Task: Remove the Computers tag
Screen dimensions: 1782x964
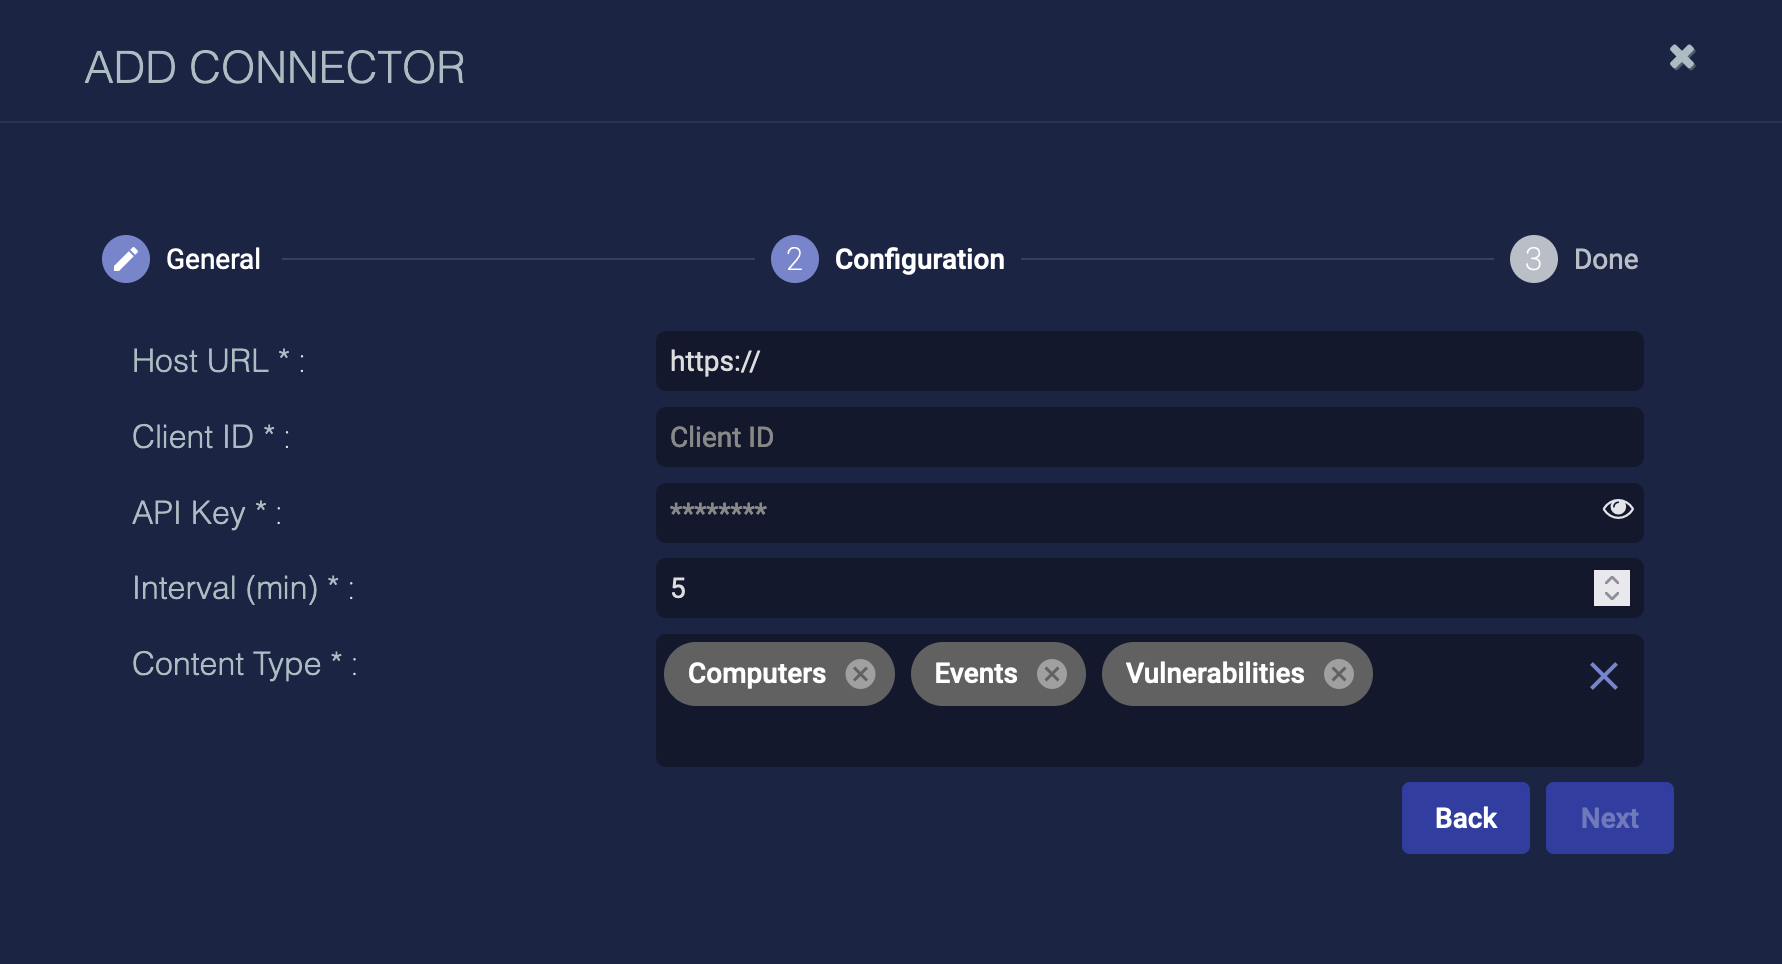Action: pyautogui.click(x=860, y=674)
